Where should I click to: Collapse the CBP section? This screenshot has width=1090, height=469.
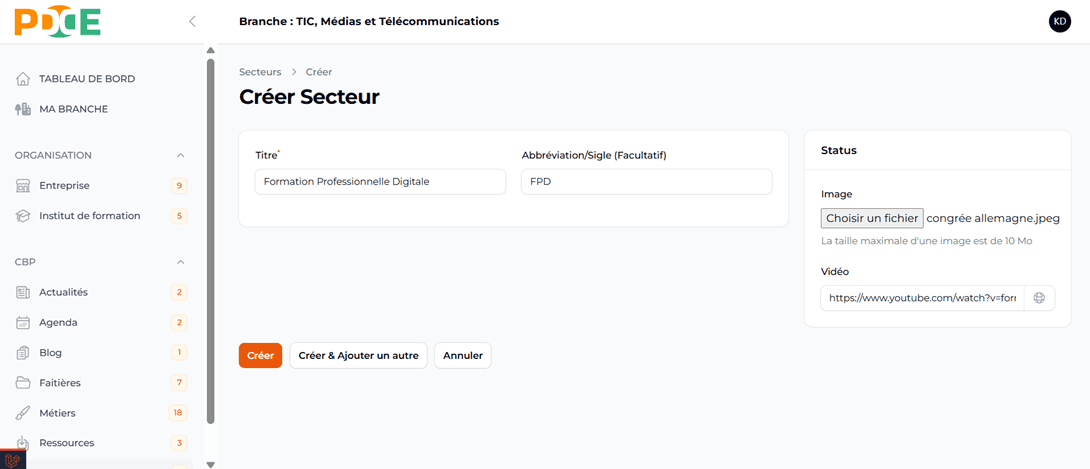click(x=180, y=262)
